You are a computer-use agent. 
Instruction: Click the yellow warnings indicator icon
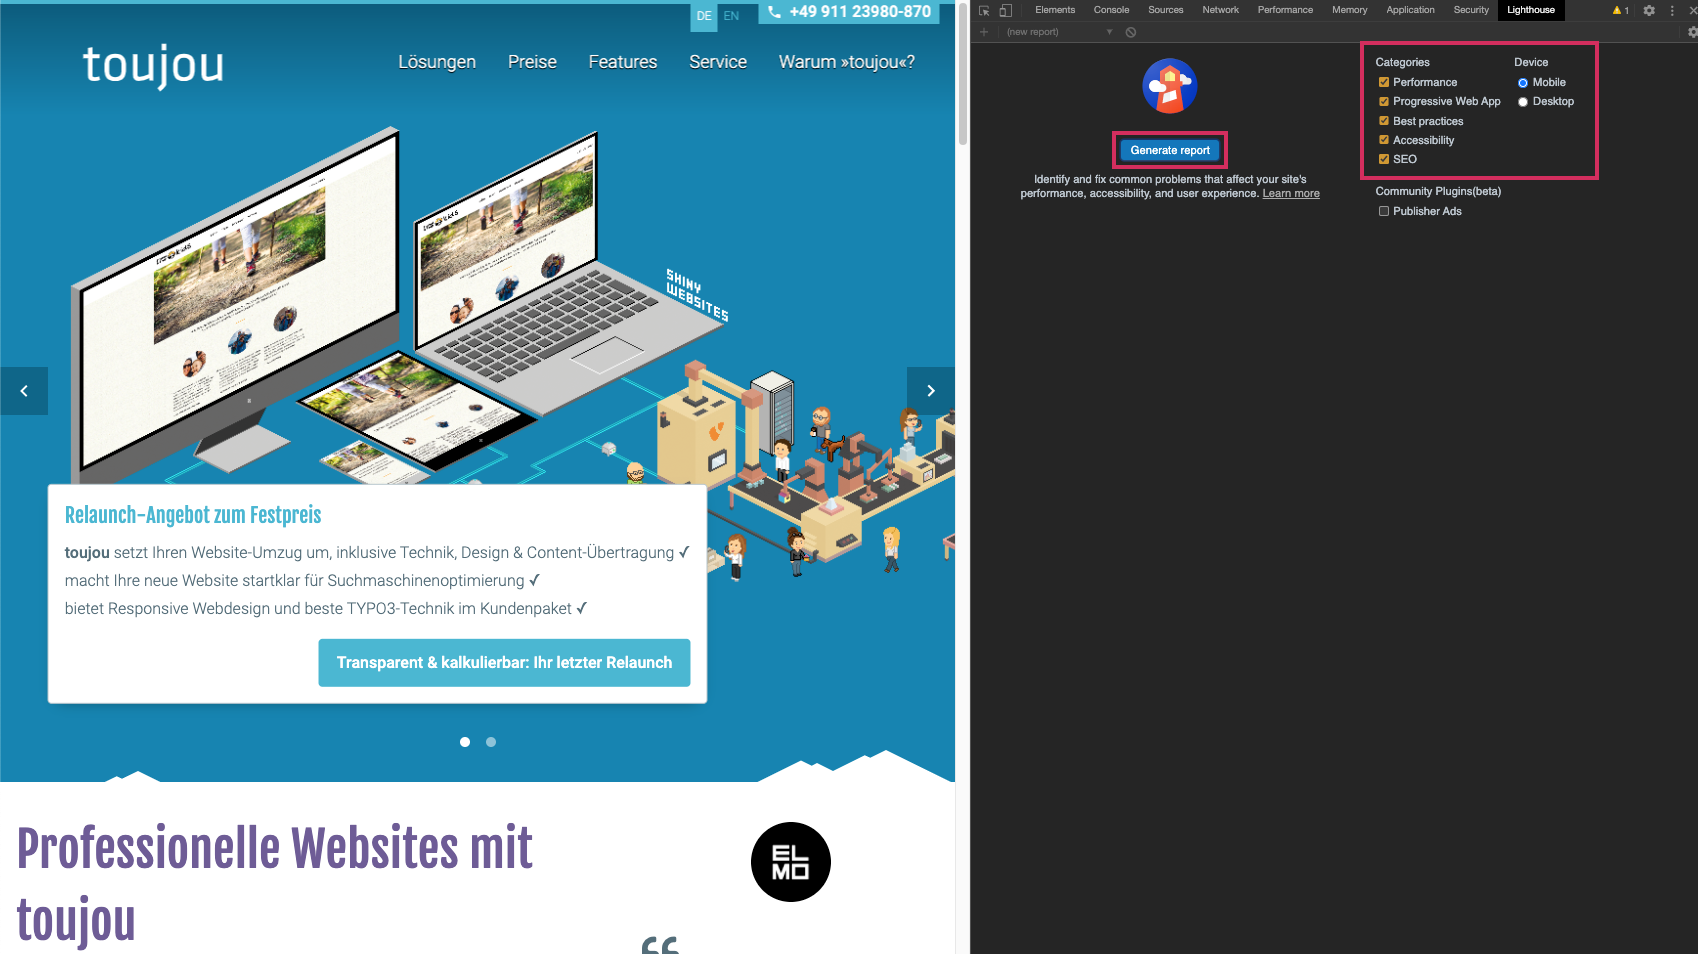pyautogui.click(x=1620, y=10)
